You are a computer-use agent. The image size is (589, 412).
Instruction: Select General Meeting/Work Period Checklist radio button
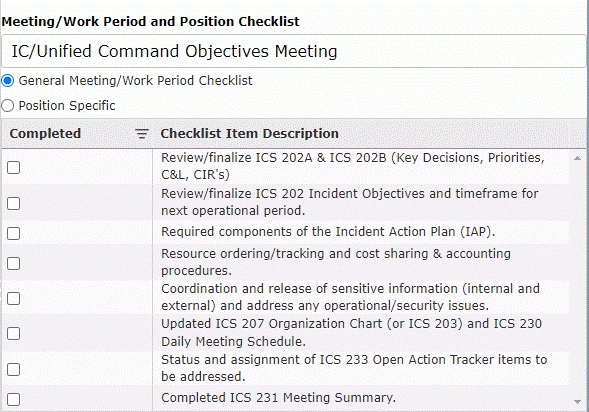pyautogui.click(x=8, y=81)
